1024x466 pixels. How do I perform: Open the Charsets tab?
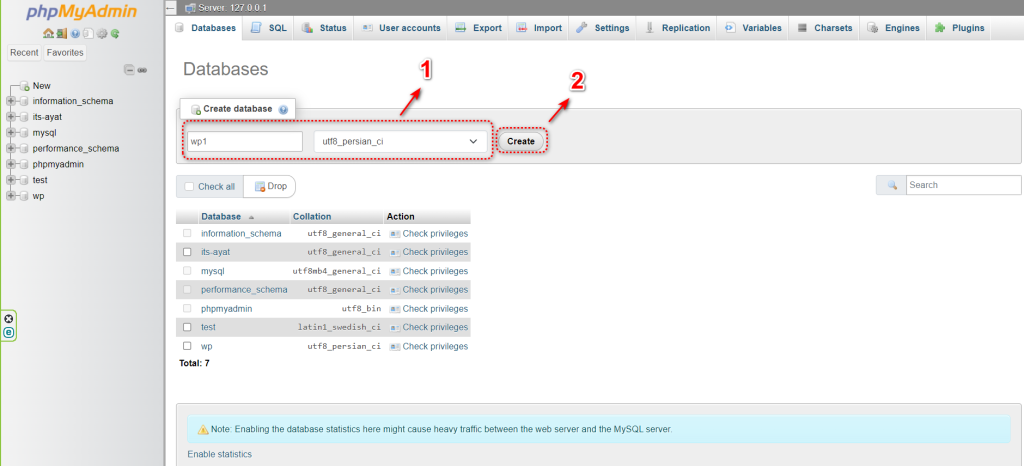(825, 28)
